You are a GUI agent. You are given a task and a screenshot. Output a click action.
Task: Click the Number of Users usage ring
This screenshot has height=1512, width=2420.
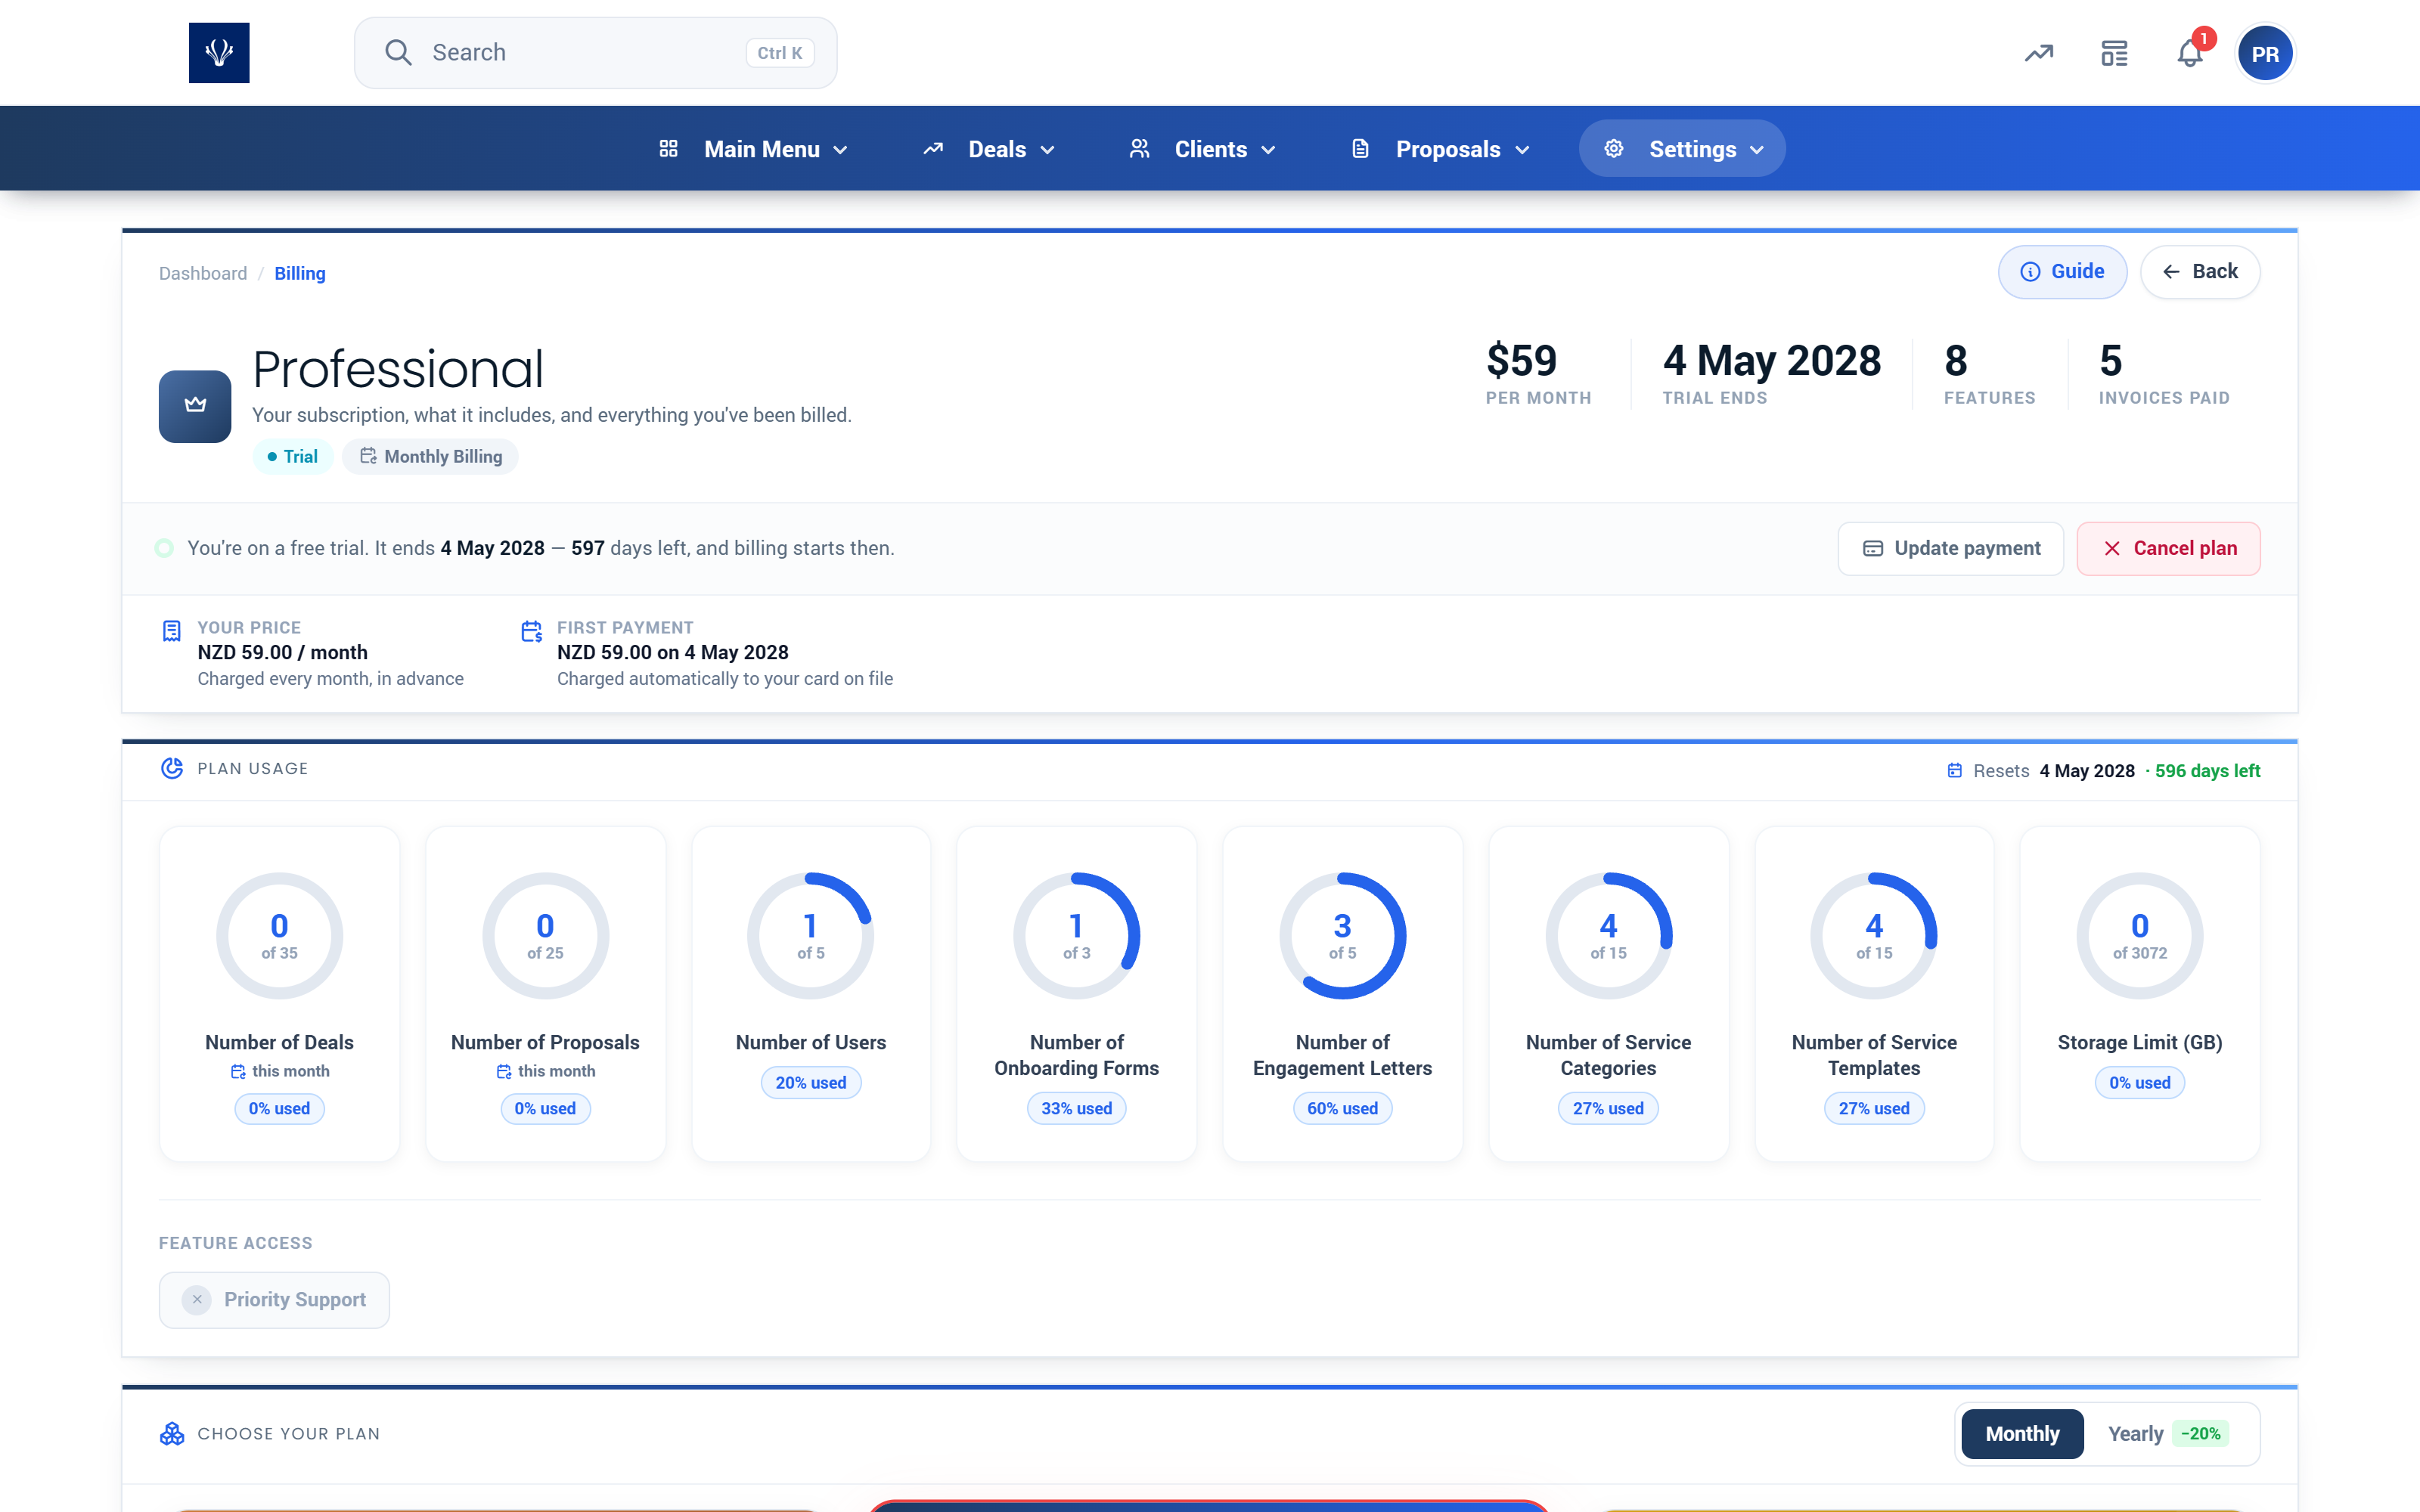click(x=811, y=936)
